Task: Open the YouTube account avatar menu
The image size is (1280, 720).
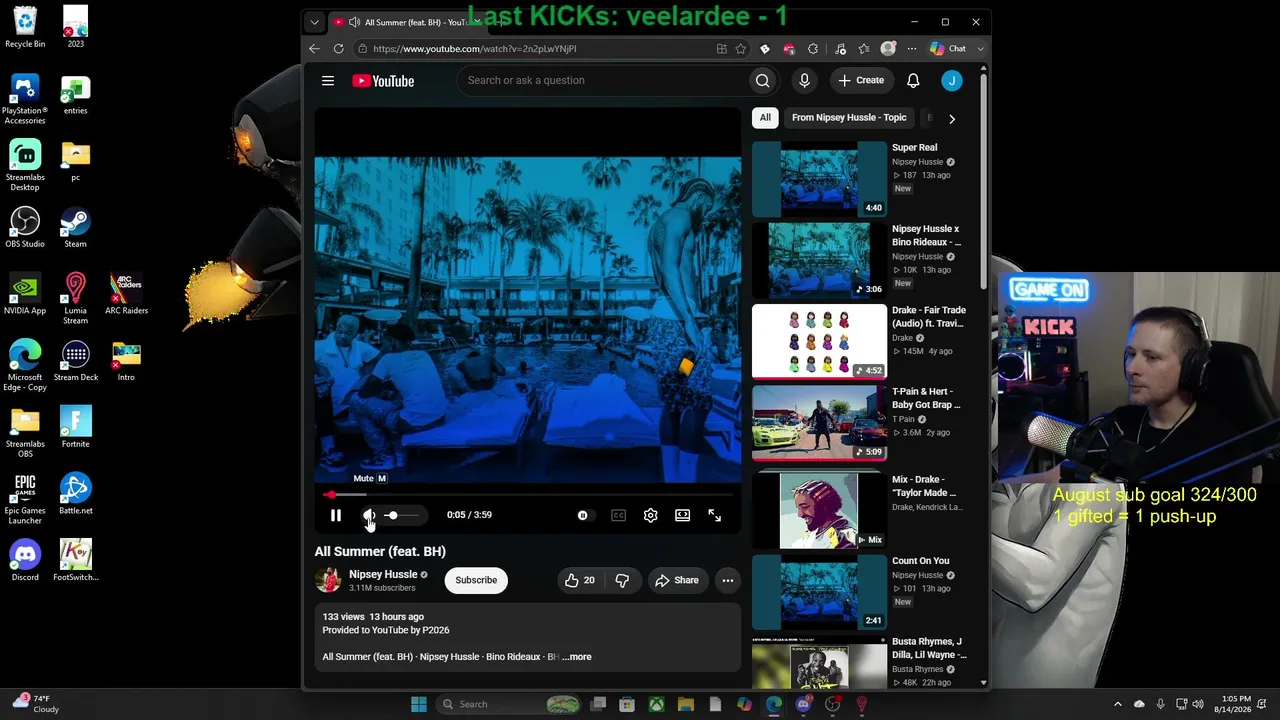Action: coord(952,80)
